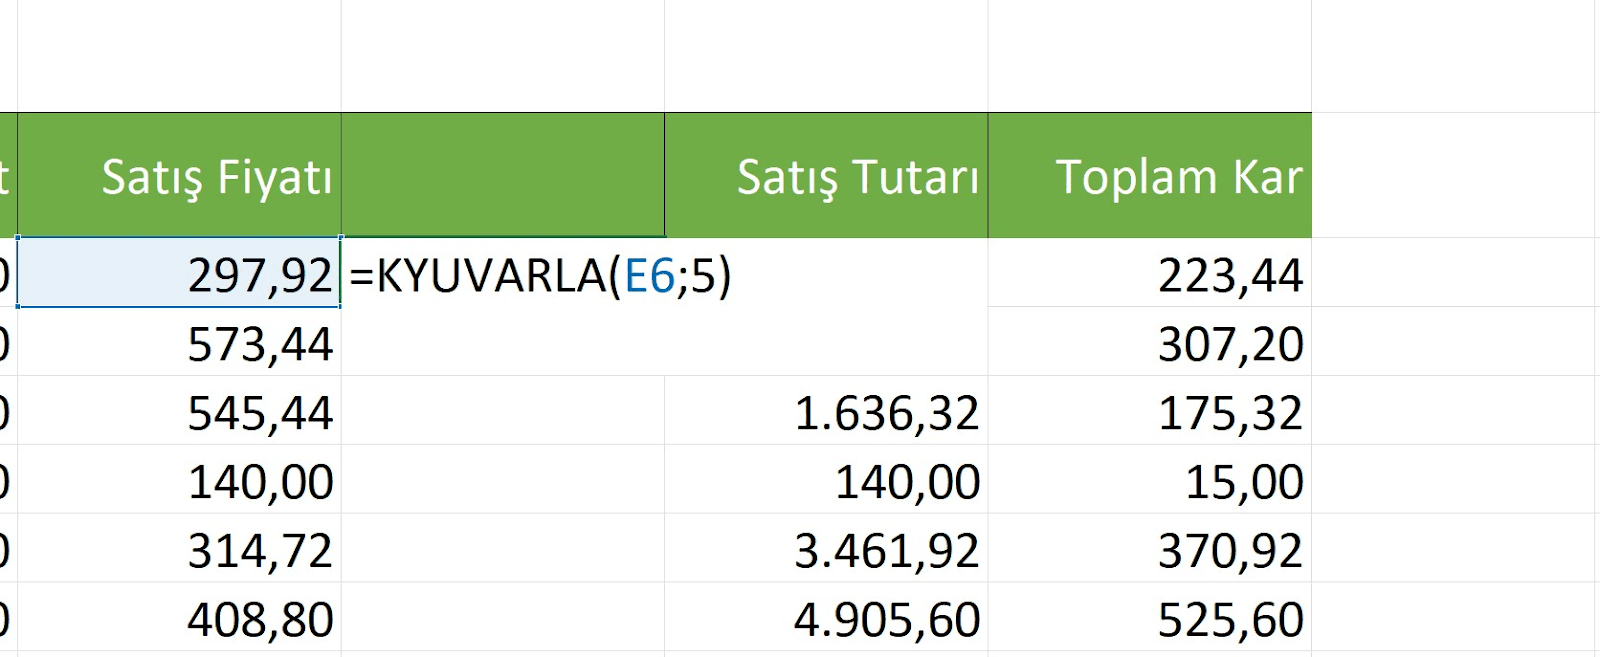The height and width of the screenshot is (657, 1600).
Task: Select the cell showing 525,60
Action: 1150,619
